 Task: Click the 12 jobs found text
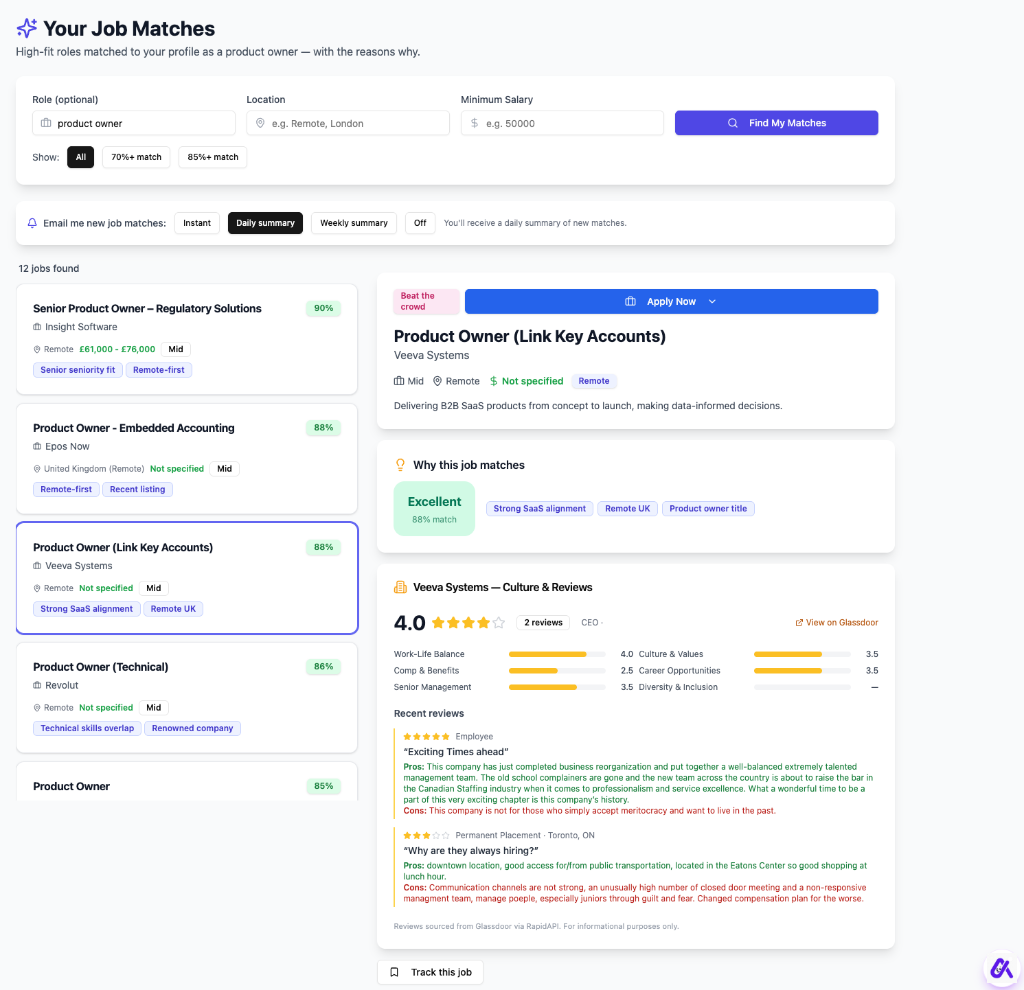(49, 268)
